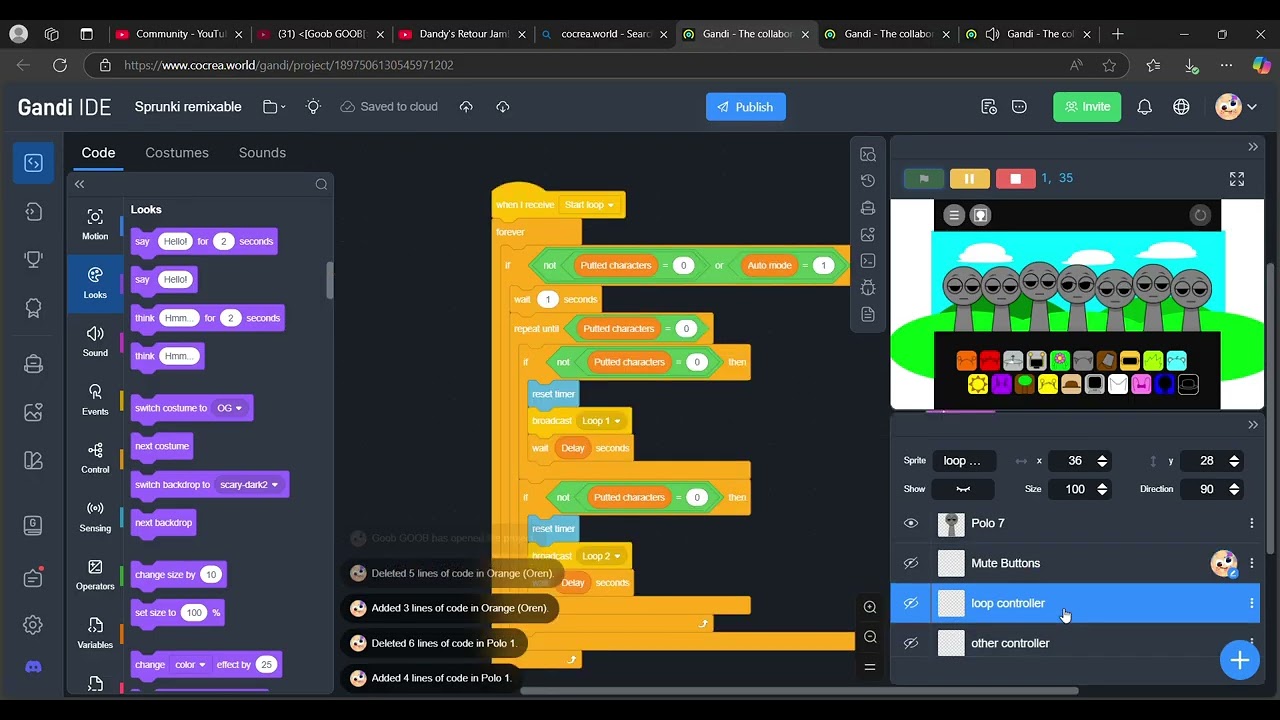The width and height of the screenshot is (1280, 720).
Task: Show the loop controller sprite via eye icon
Action: click(911, 603)
